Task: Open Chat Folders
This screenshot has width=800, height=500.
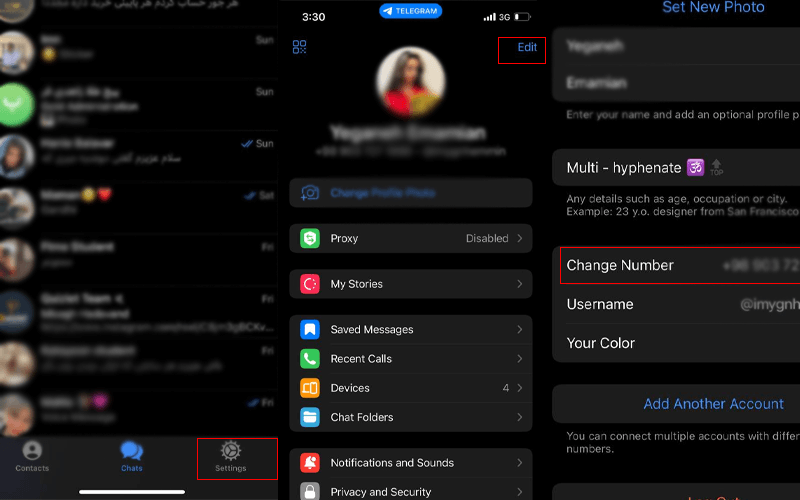Action: [411, 417]
